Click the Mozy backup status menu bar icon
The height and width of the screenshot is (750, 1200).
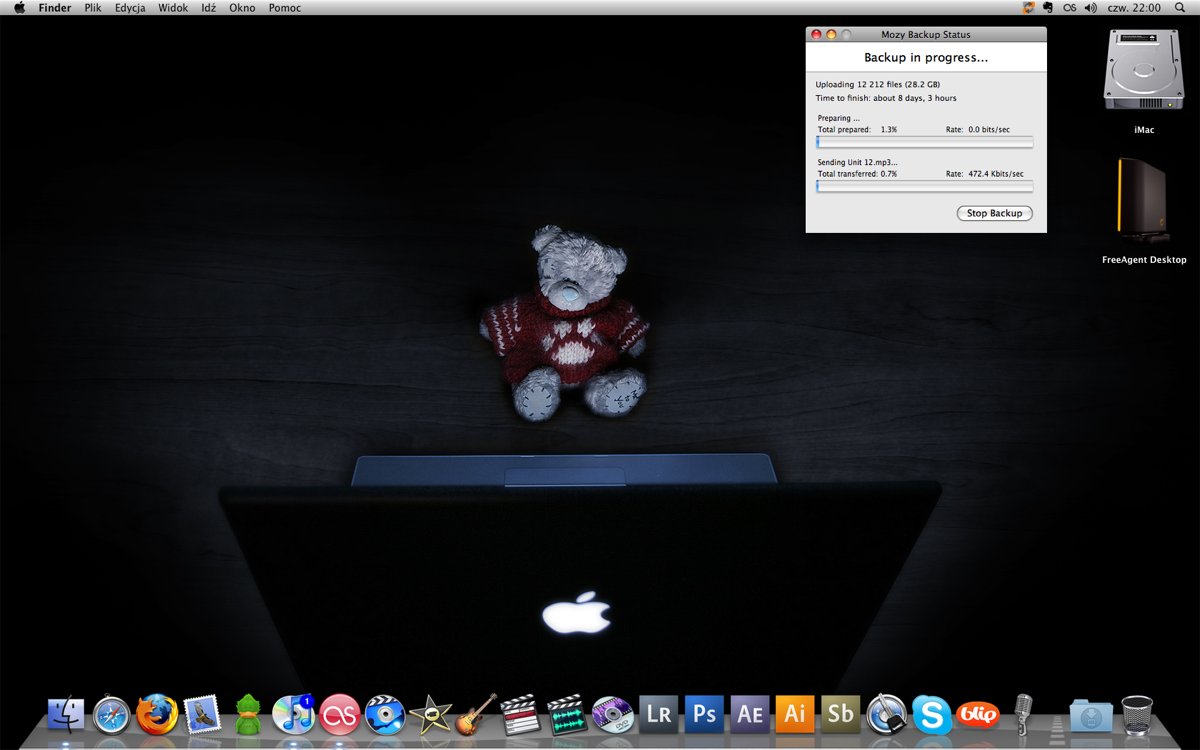(1029, 8)
